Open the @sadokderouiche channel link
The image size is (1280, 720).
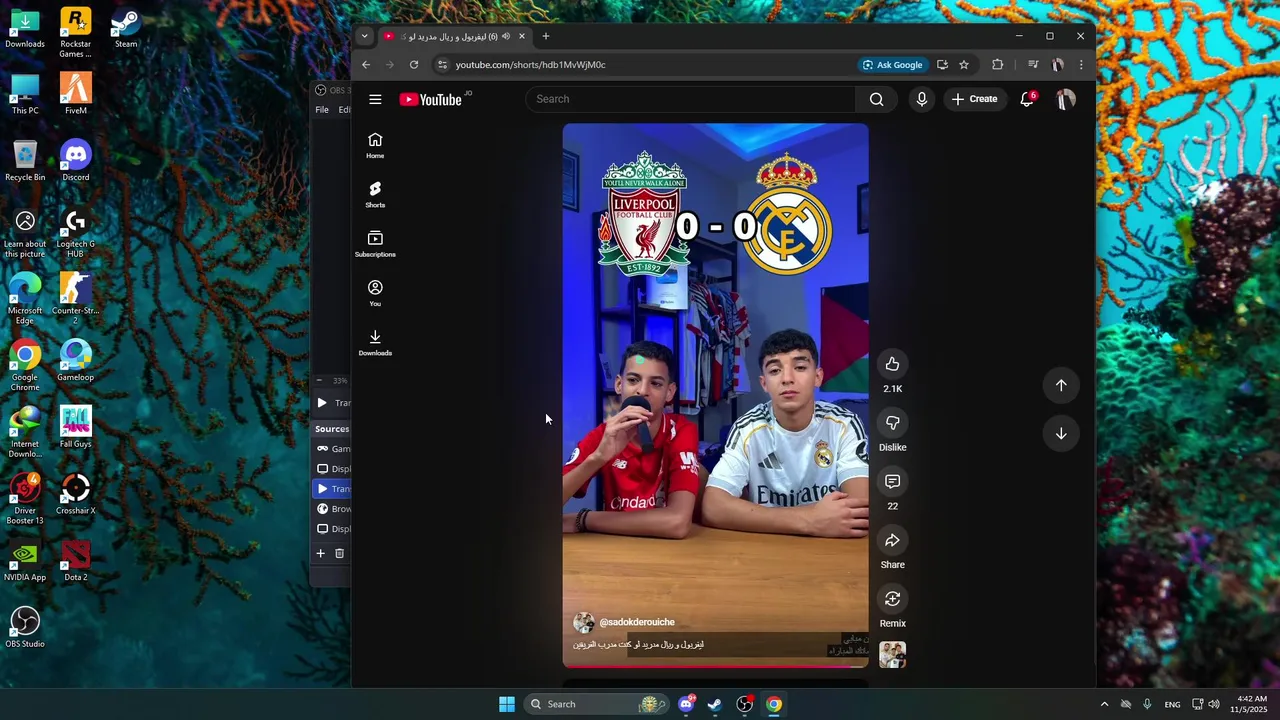pos(637,622)
